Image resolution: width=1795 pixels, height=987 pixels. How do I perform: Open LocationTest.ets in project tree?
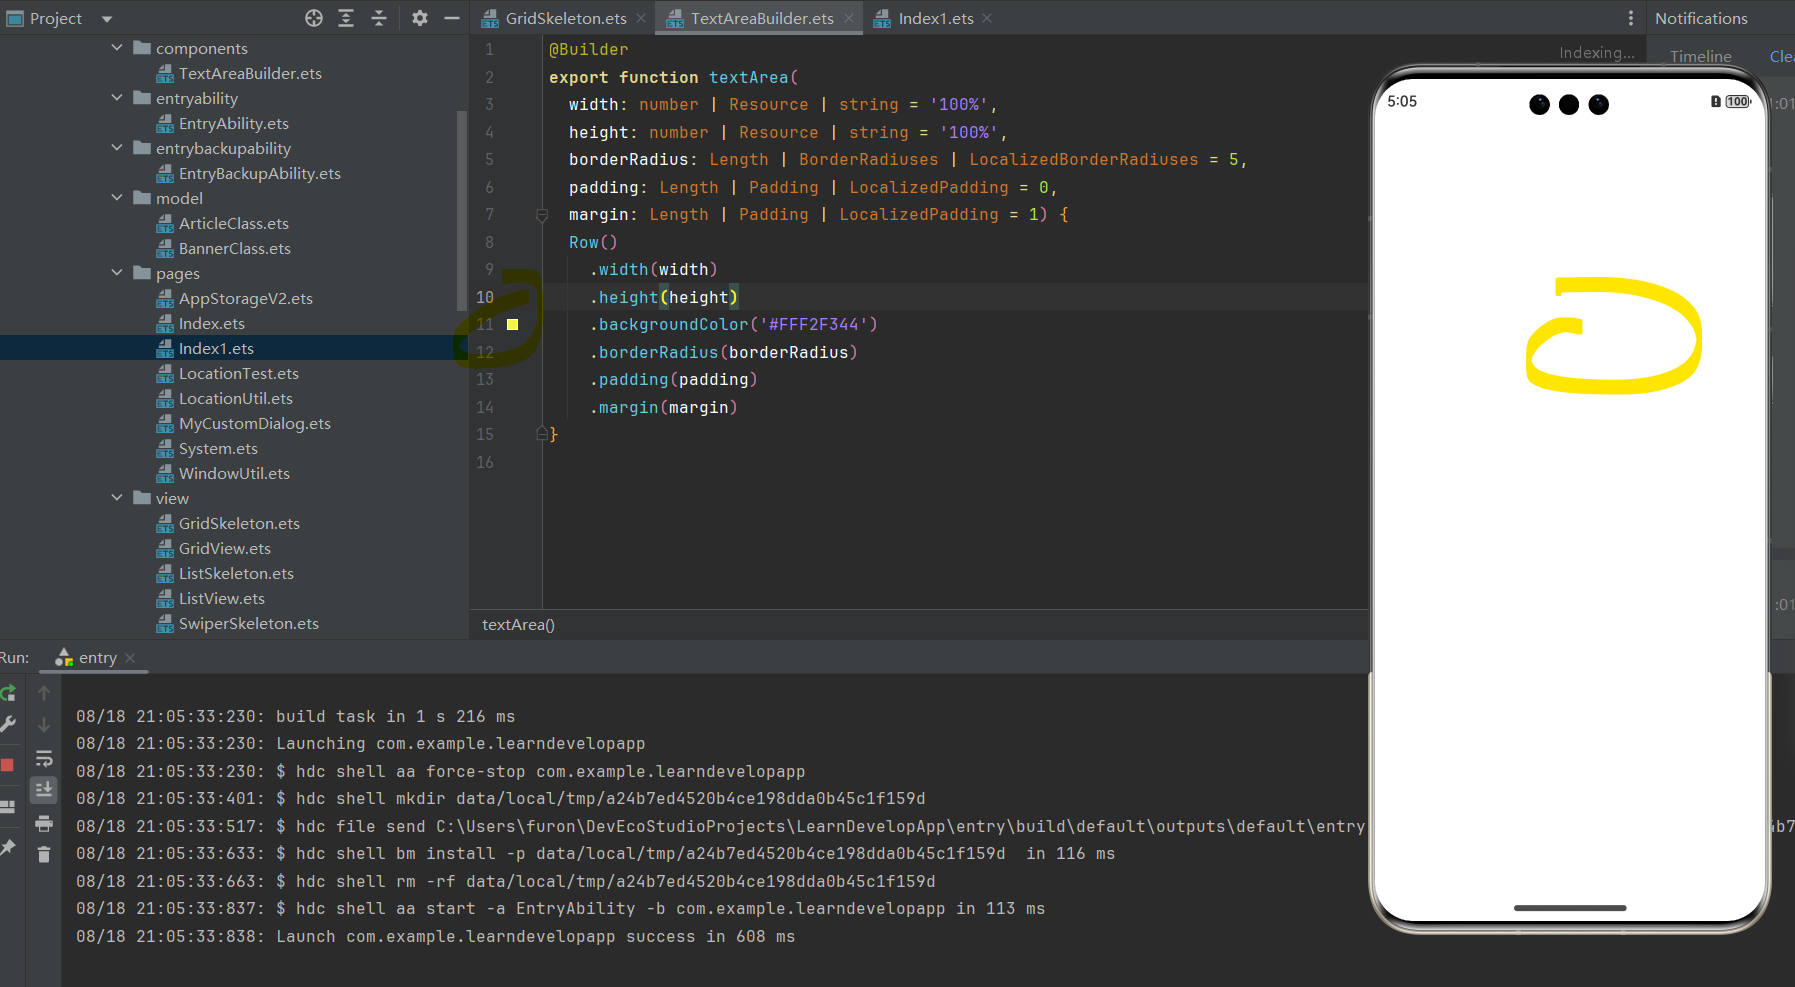238,373
